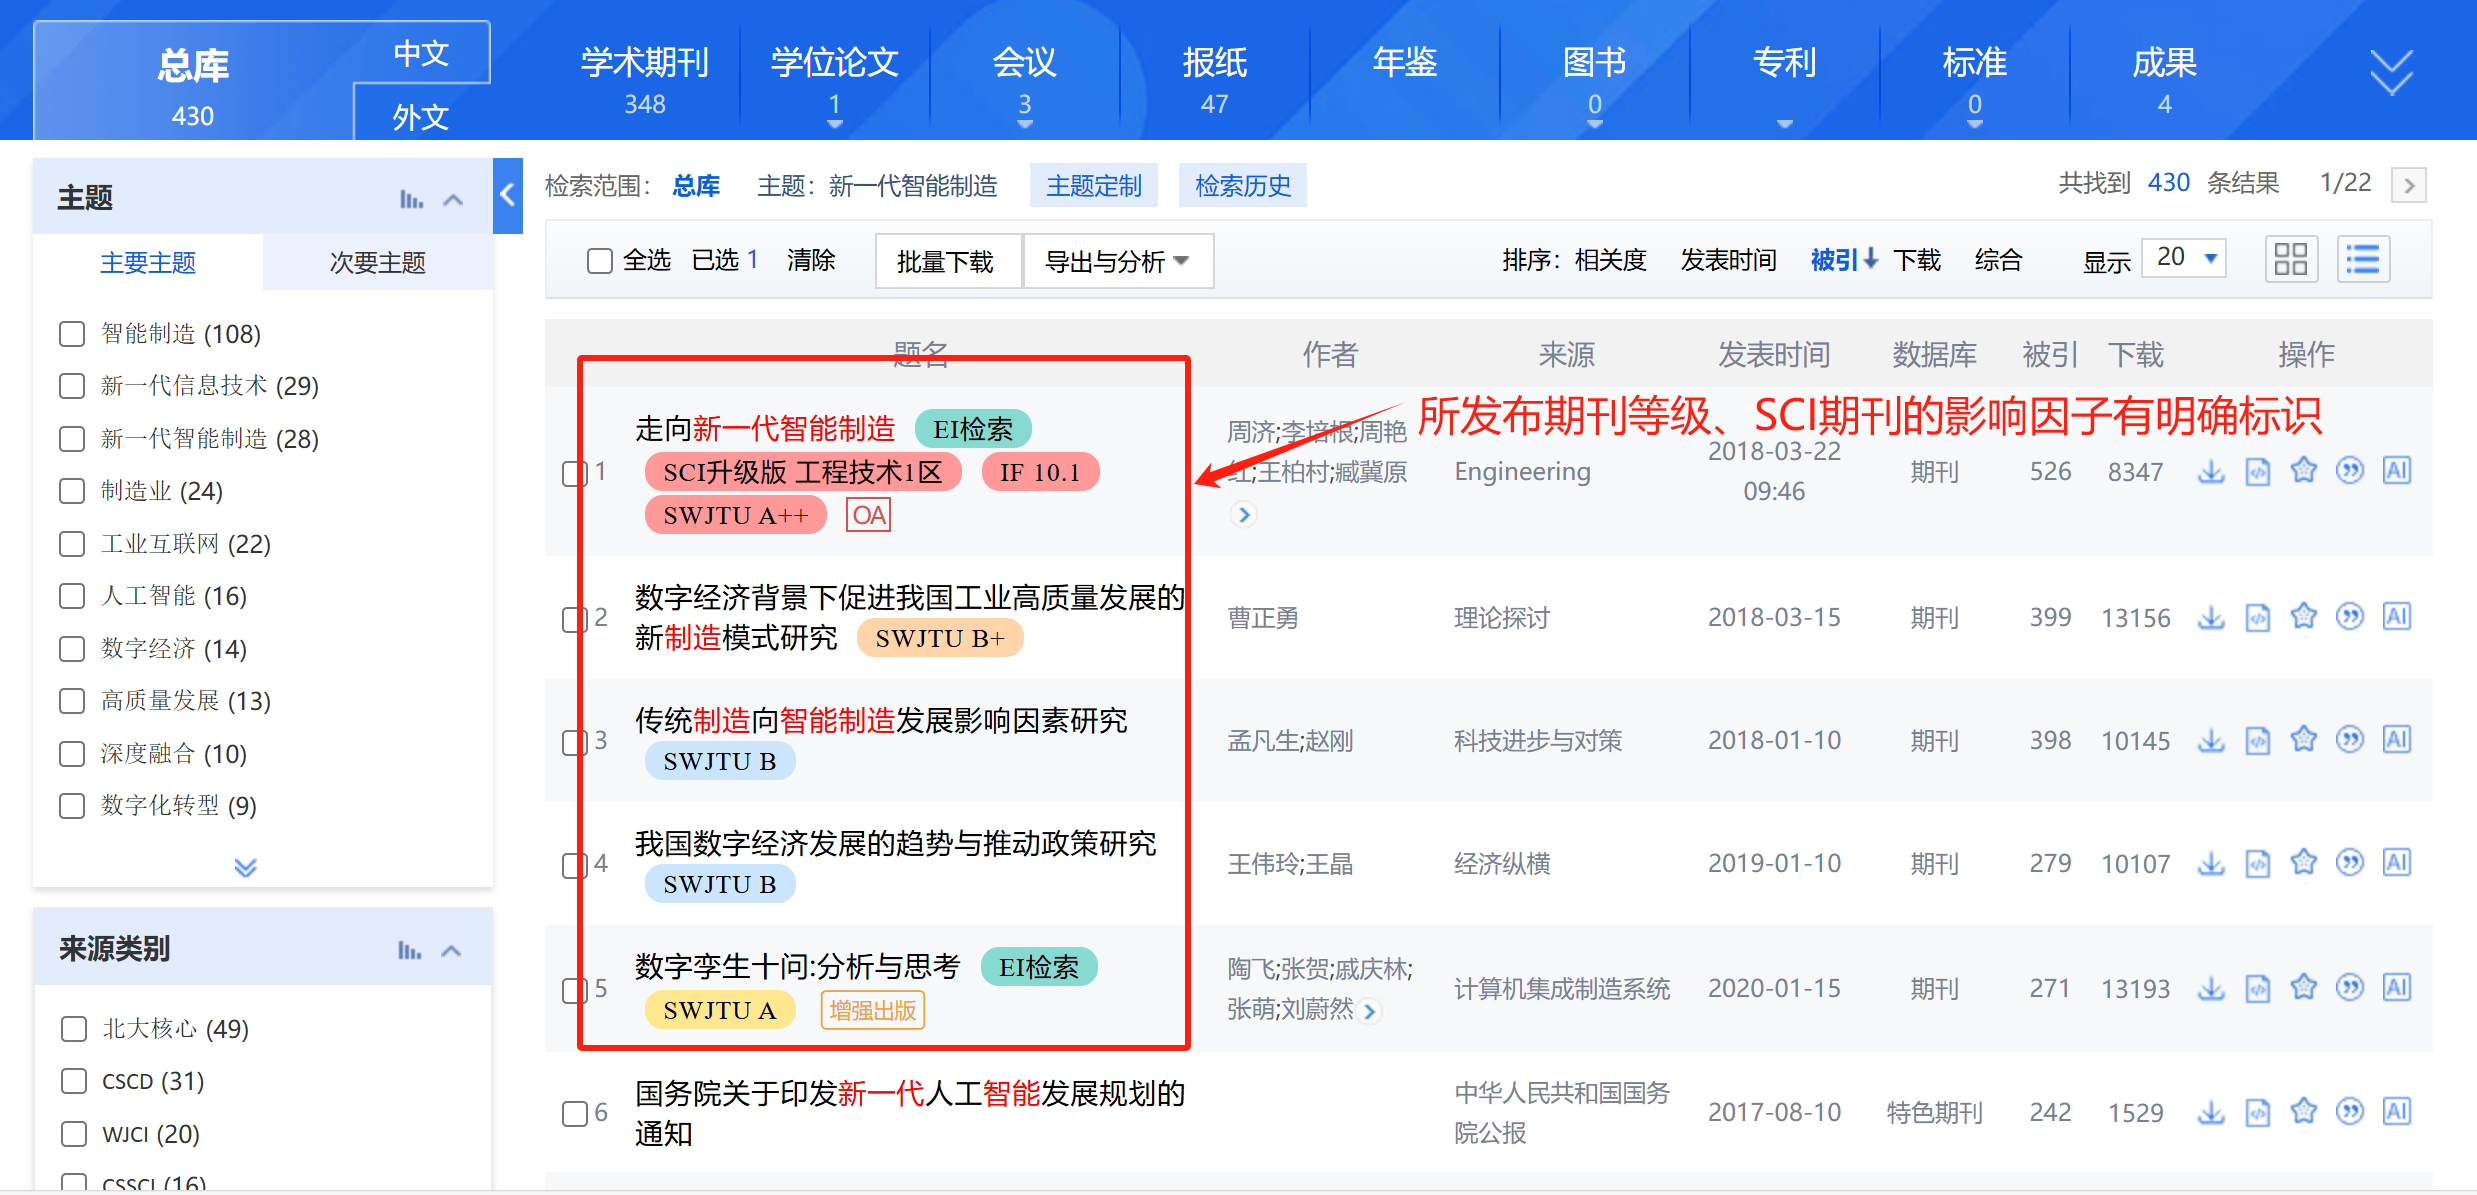Open HTML reading for result 2
The image size is (2477, 1195).
[x=2258, y=618]
